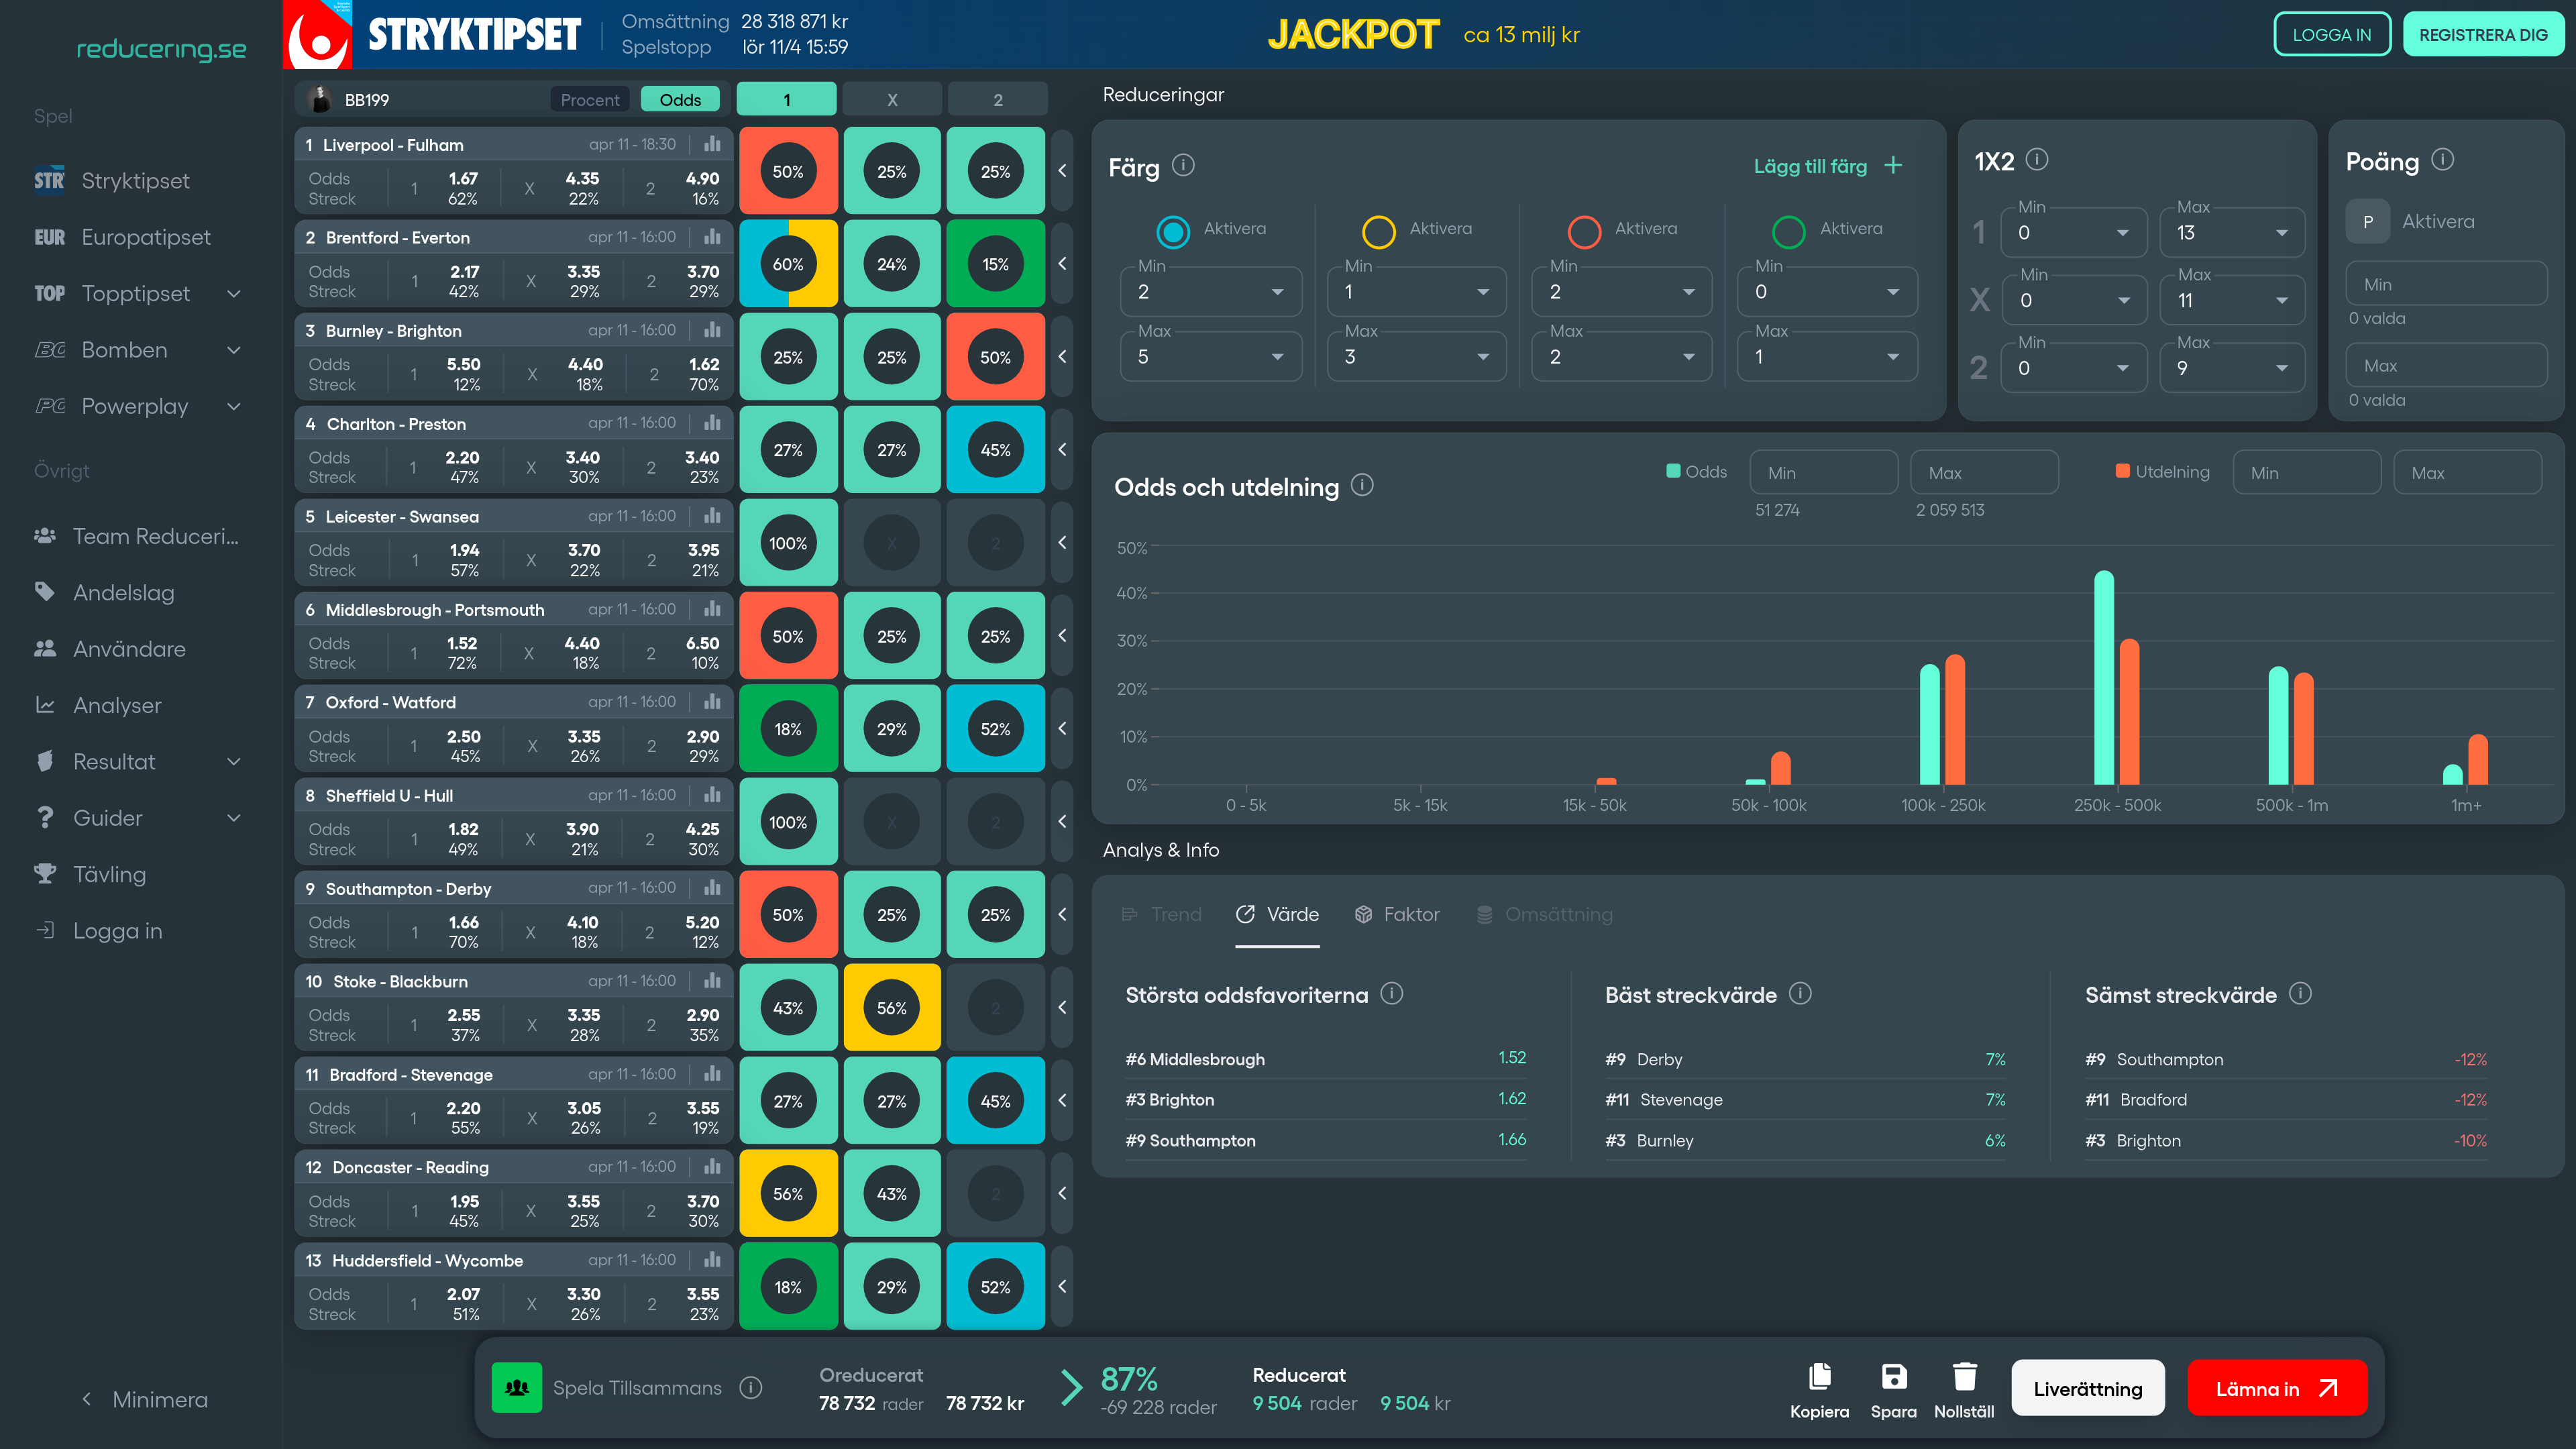Switch to the Procent view tab
Screen dimensions: 2576x1449
590,99
